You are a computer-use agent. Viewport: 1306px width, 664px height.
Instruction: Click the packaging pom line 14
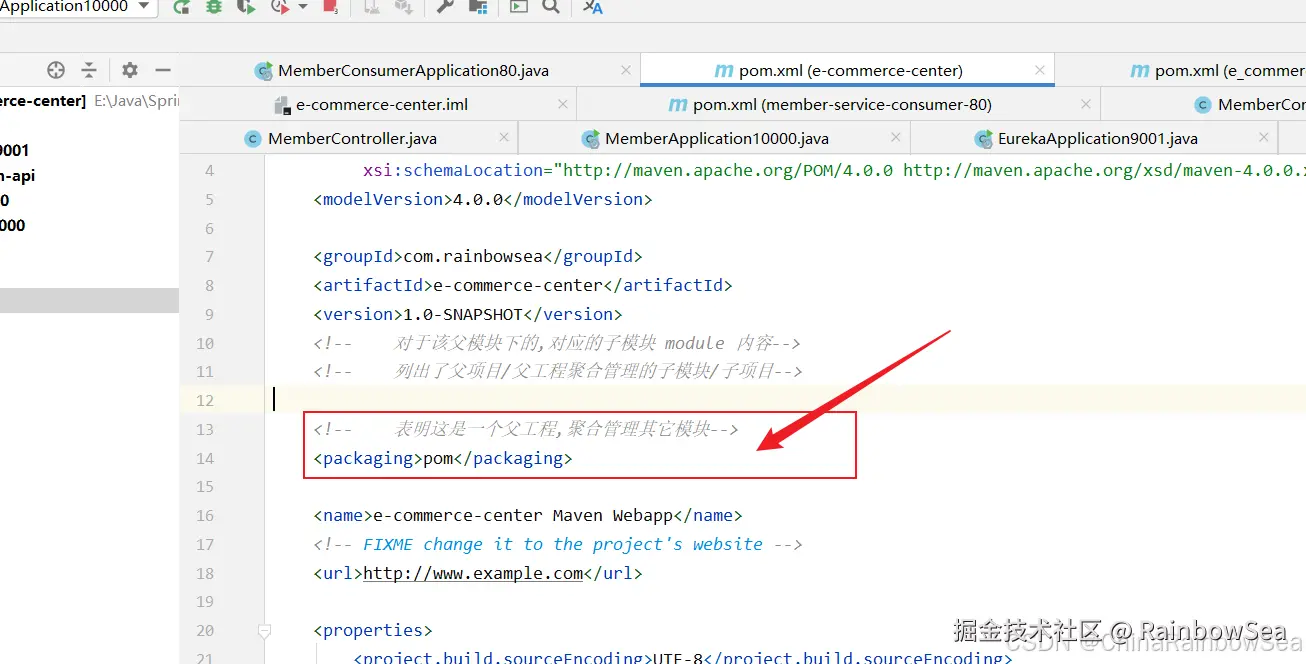(443, 458)
